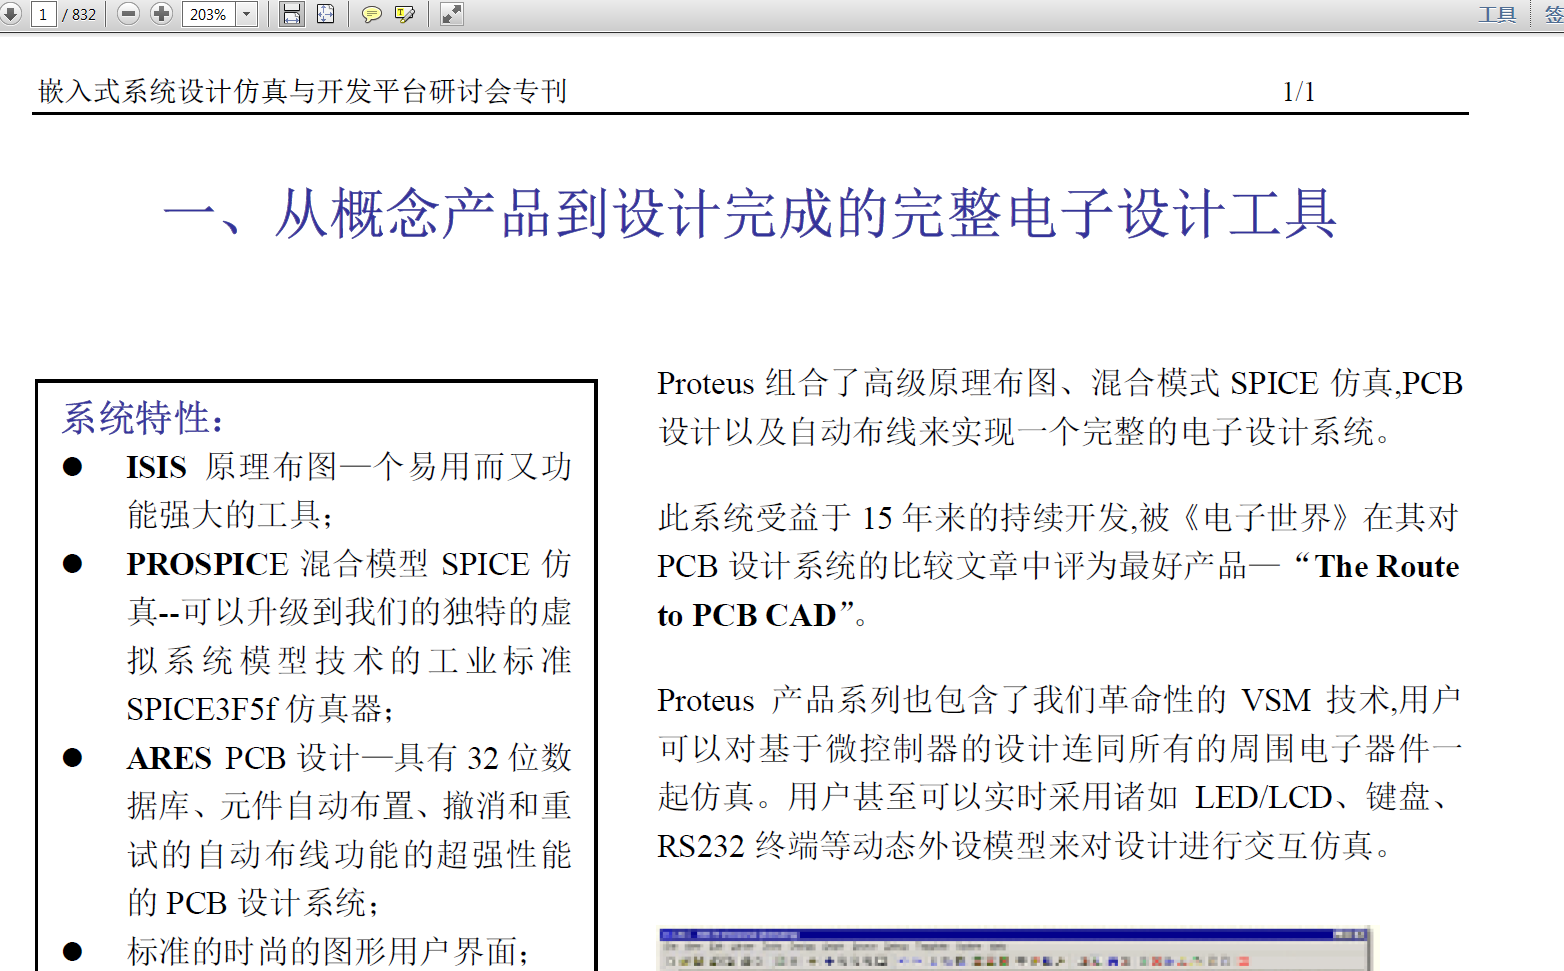This screenshot has width=1564, height=971.
Task: Select the highlight text tool
Action: pyautogui.click(x=405, y=14)
